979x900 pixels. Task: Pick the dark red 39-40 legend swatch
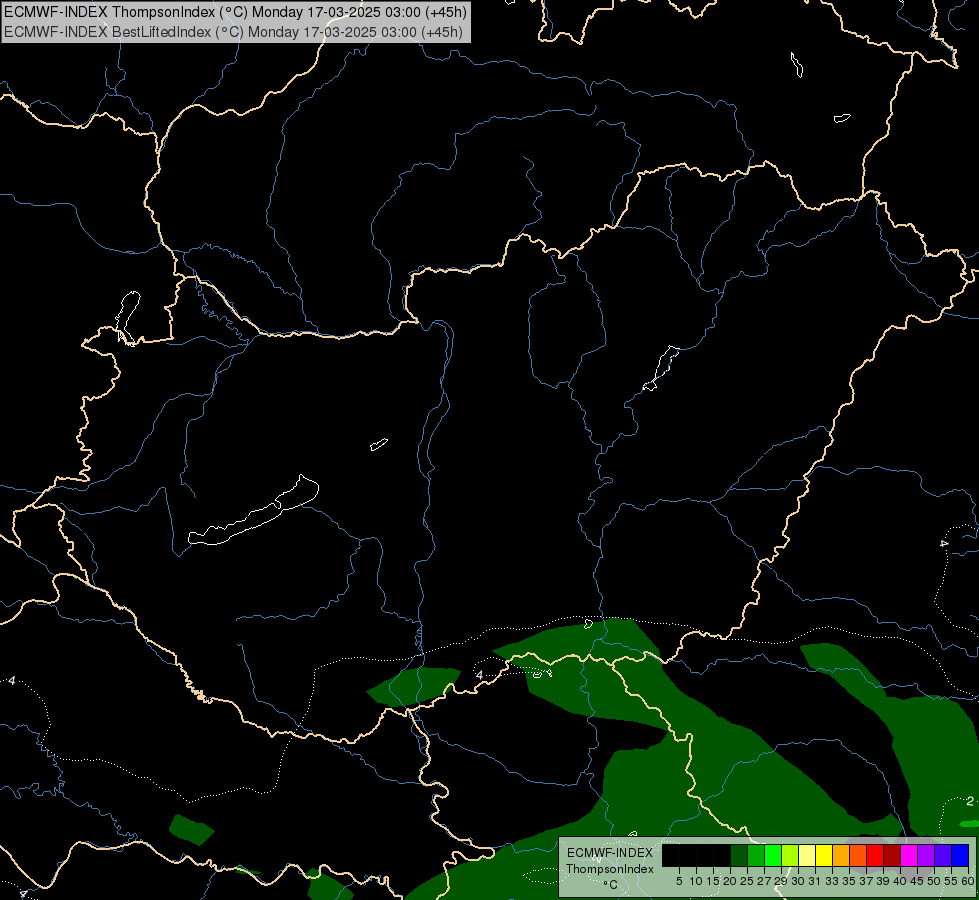click(892, 855)
